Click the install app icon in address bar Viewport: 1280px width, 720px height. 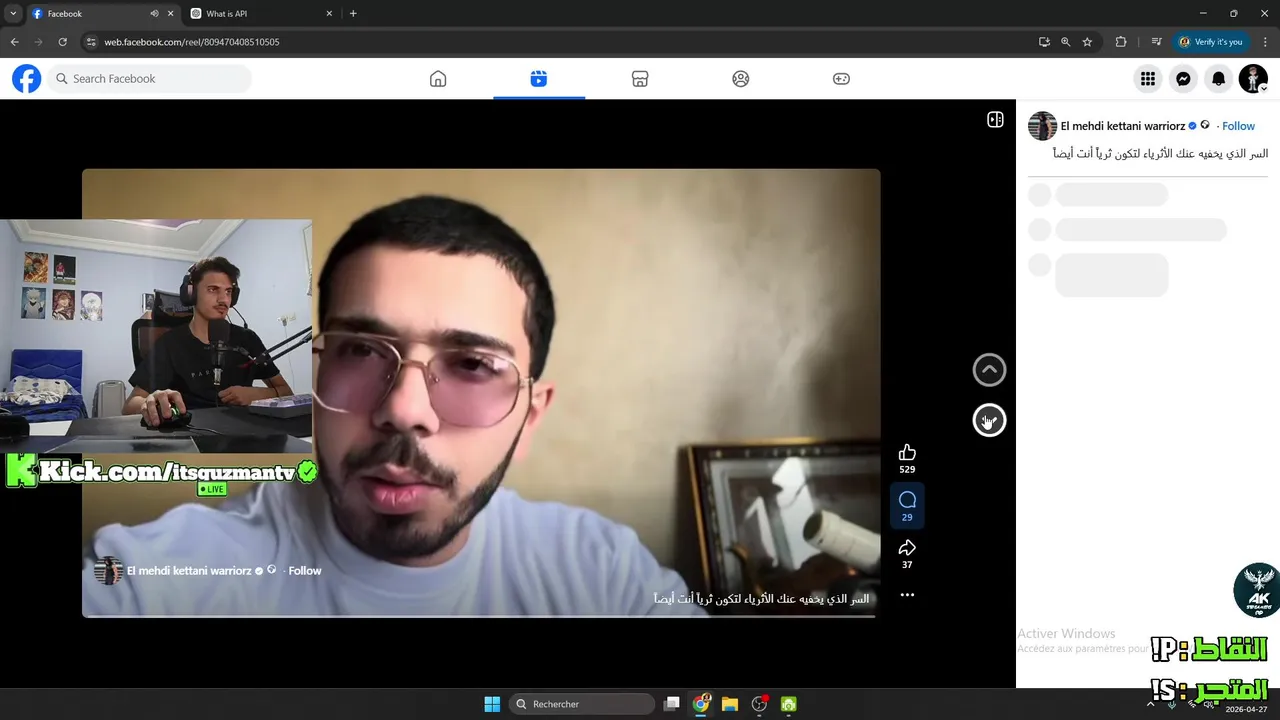coord(1044,42)
